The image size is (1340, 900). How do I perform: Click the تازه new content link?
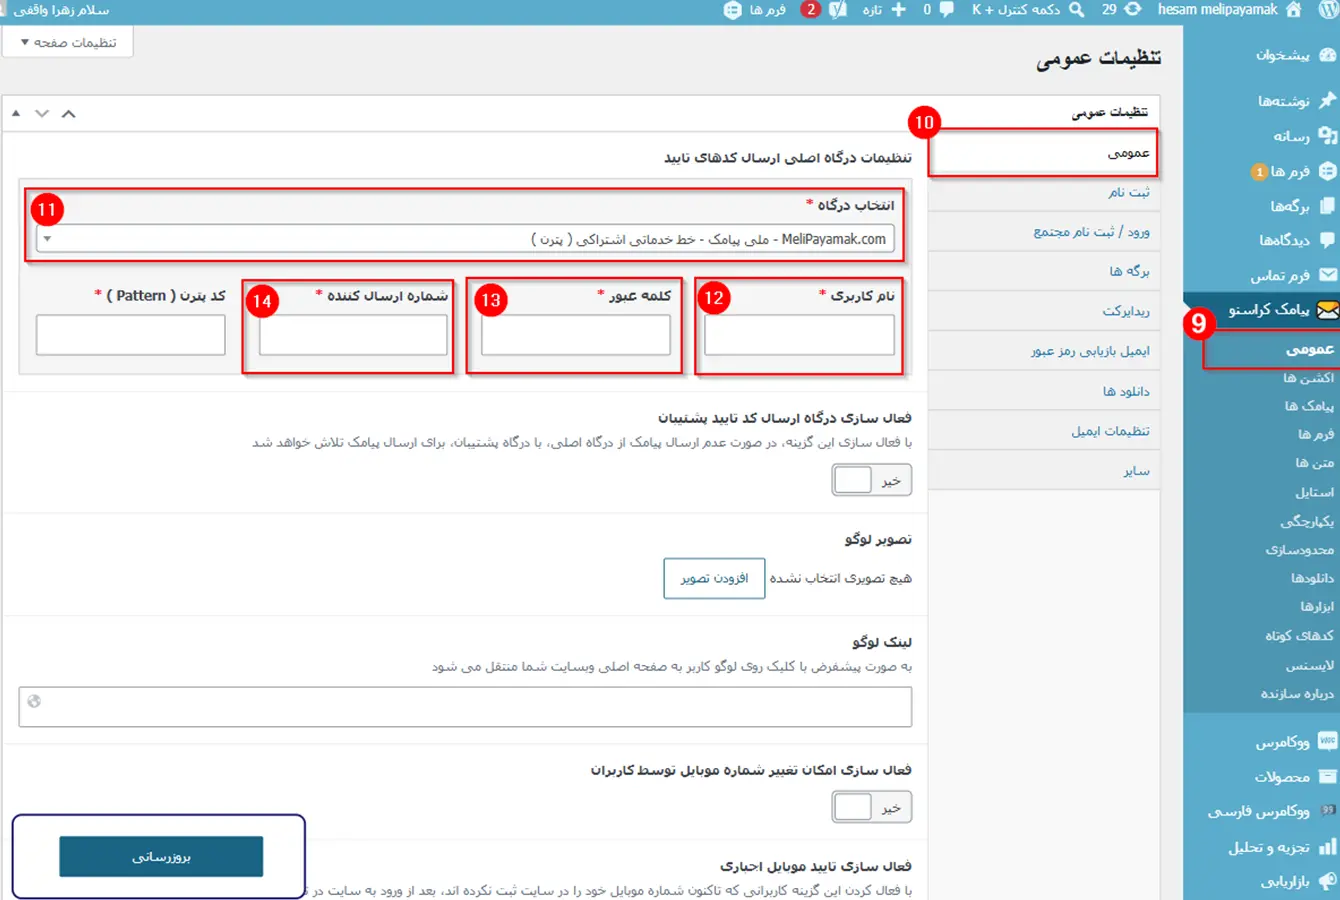[x=873, y=10]
